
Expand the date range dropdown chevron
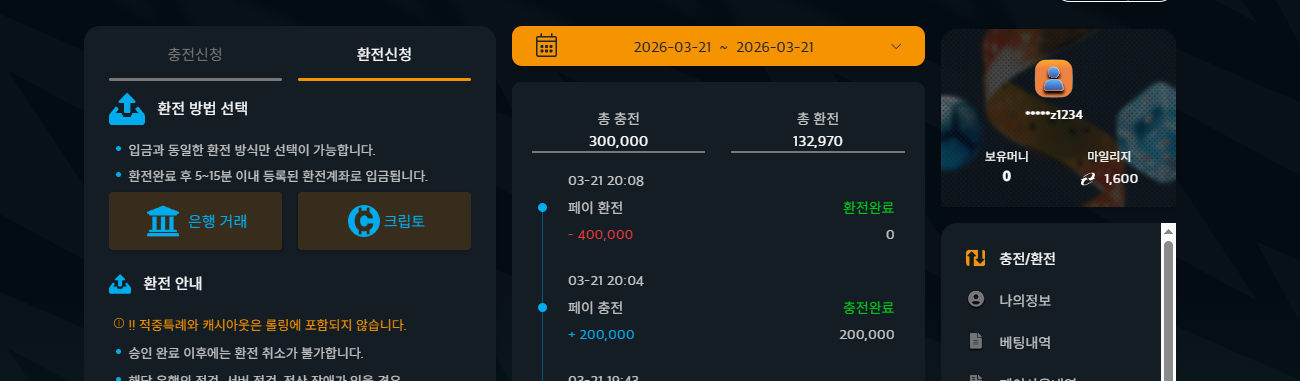coord(896,46)
